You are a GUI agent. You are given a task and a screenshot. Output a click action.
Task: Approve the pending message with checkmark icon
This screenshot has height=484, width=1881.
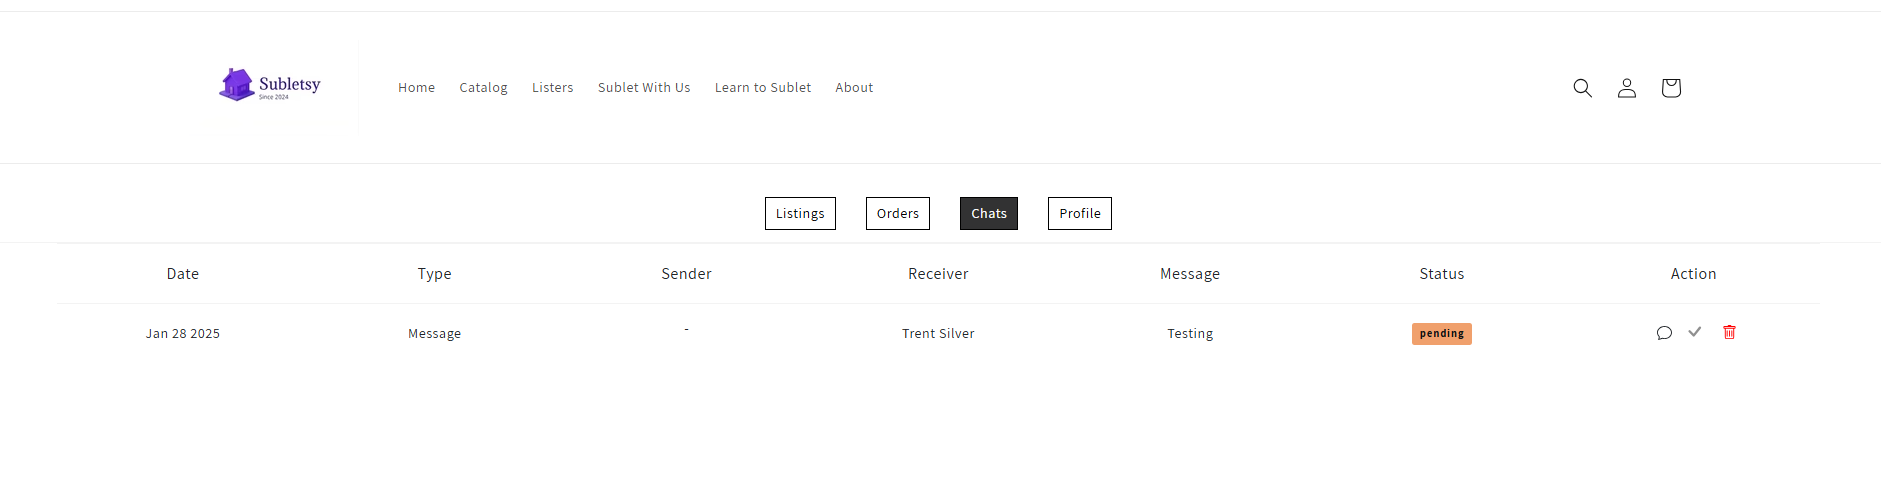[1695, 332]
